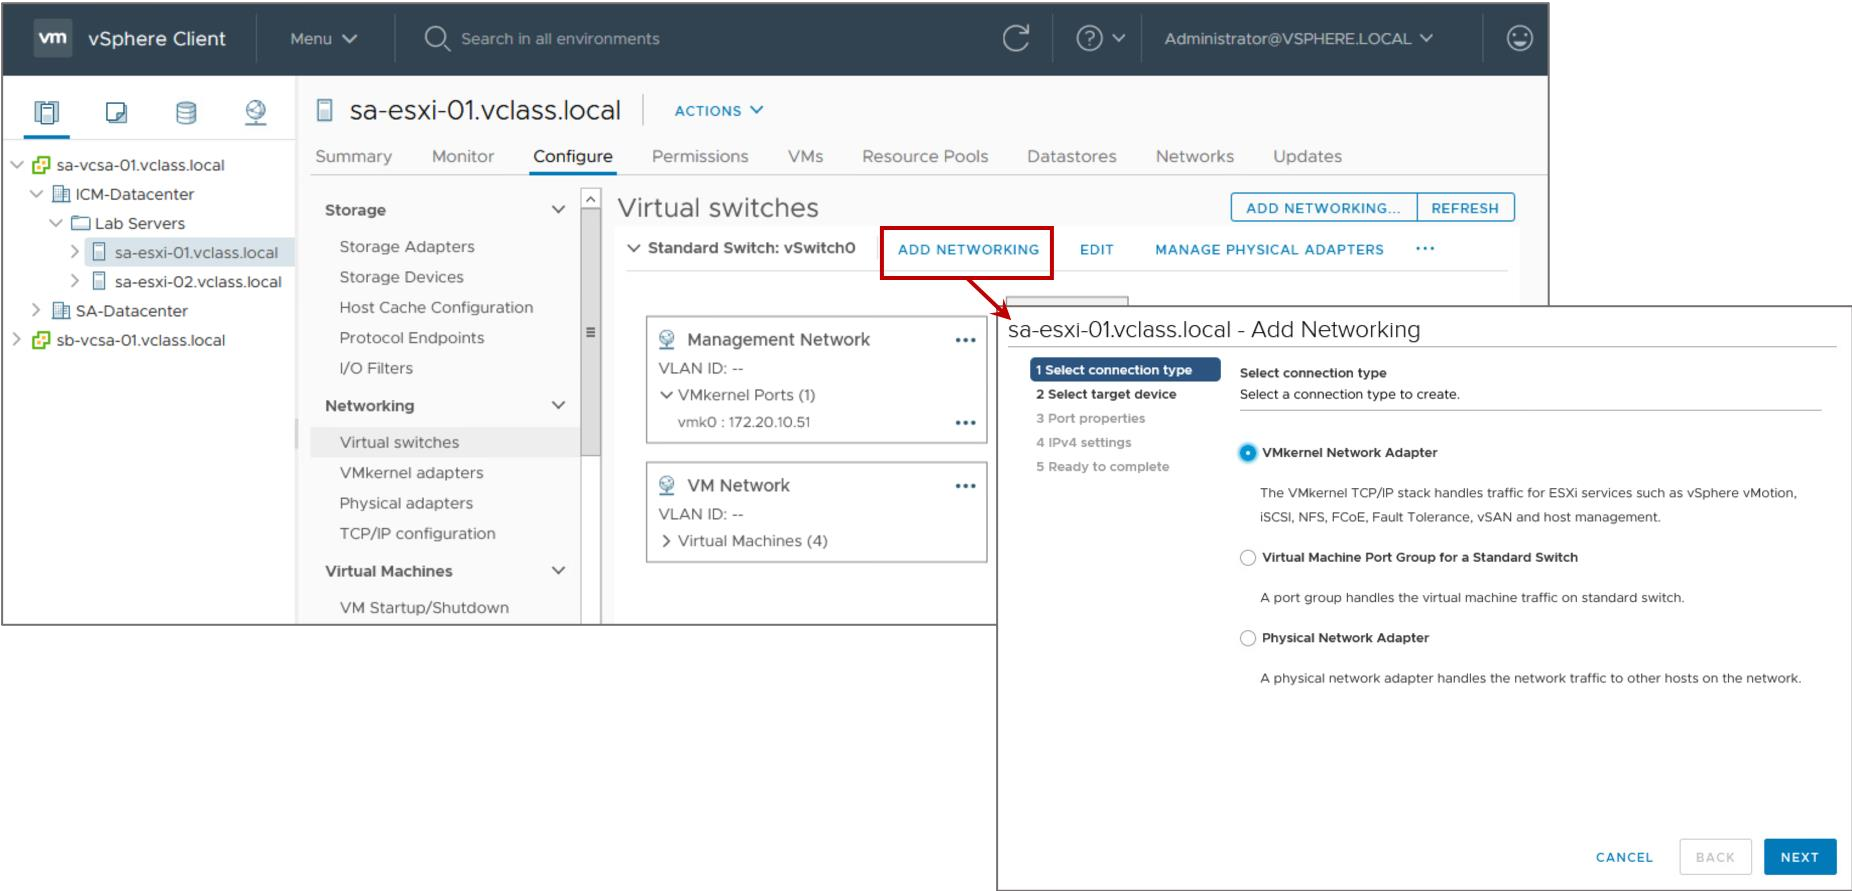1852x891 pixels.
Task: Expand the sa-esxi-02.vclass.local tree node
Action: coord(75,281)
